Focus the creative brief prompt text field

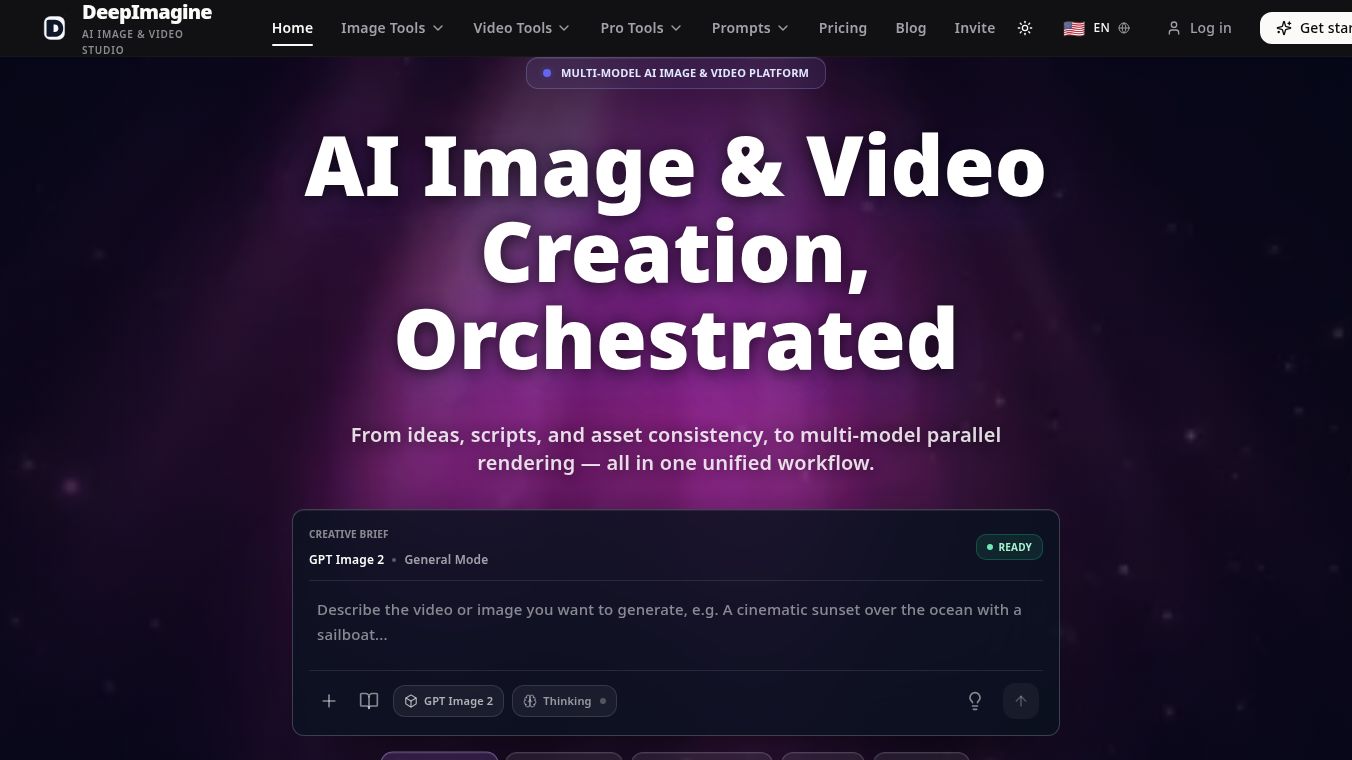tap(676, 622)
